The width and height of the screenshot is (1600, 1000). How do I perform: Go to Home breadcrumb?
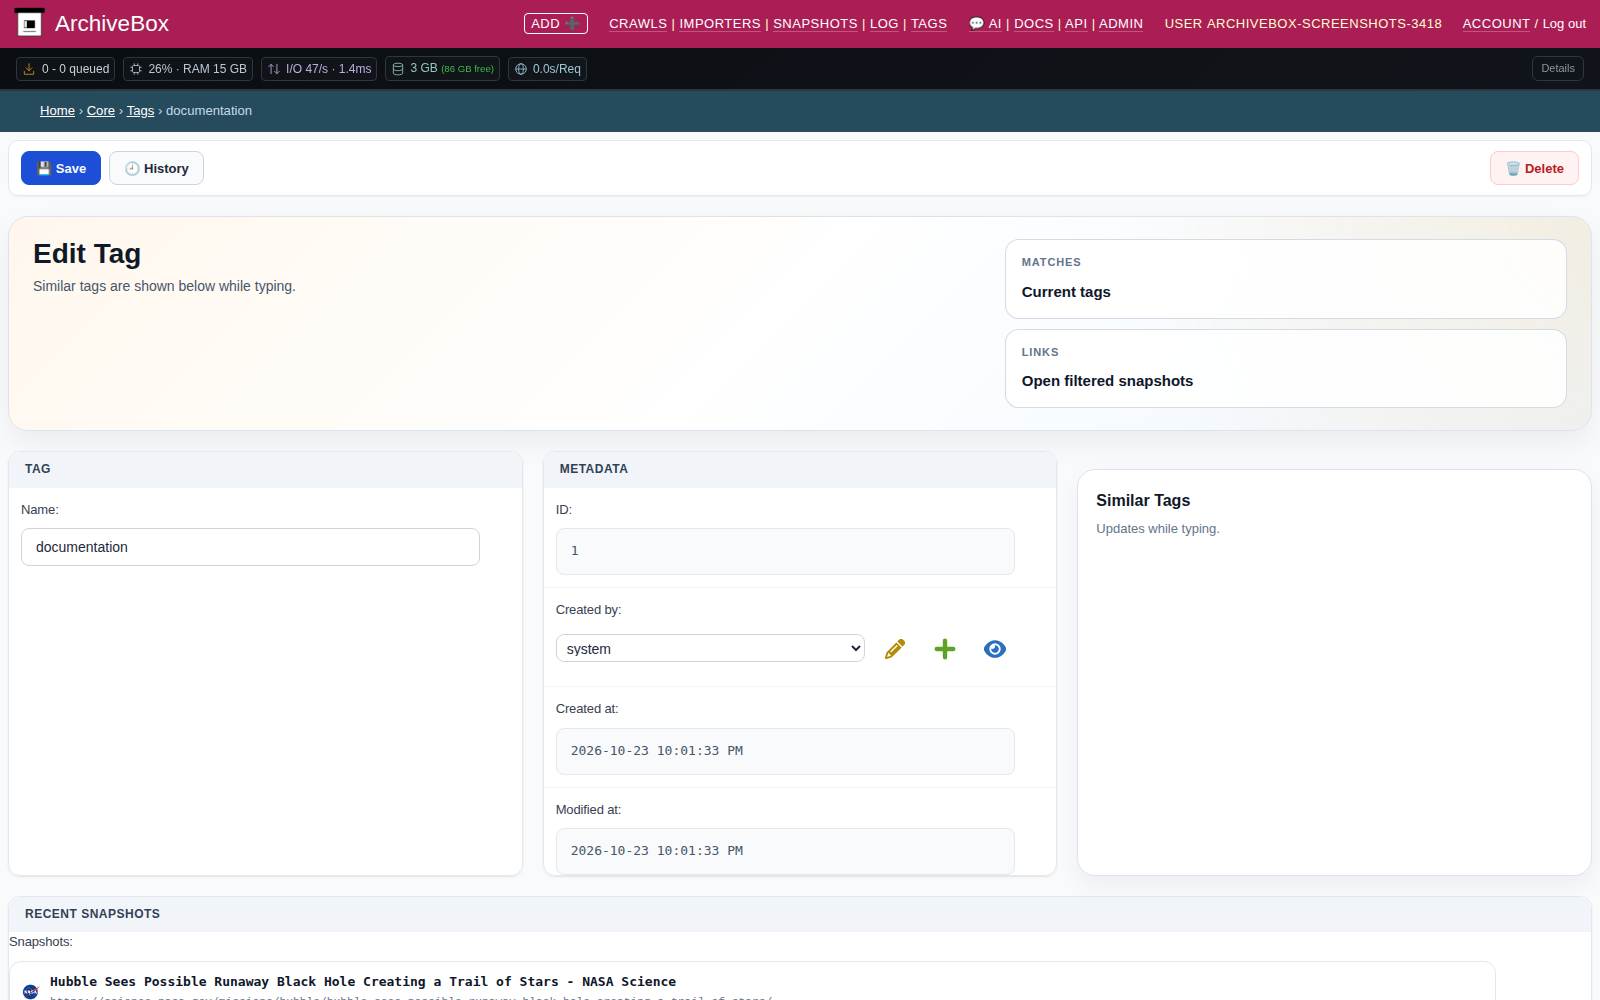57,111
